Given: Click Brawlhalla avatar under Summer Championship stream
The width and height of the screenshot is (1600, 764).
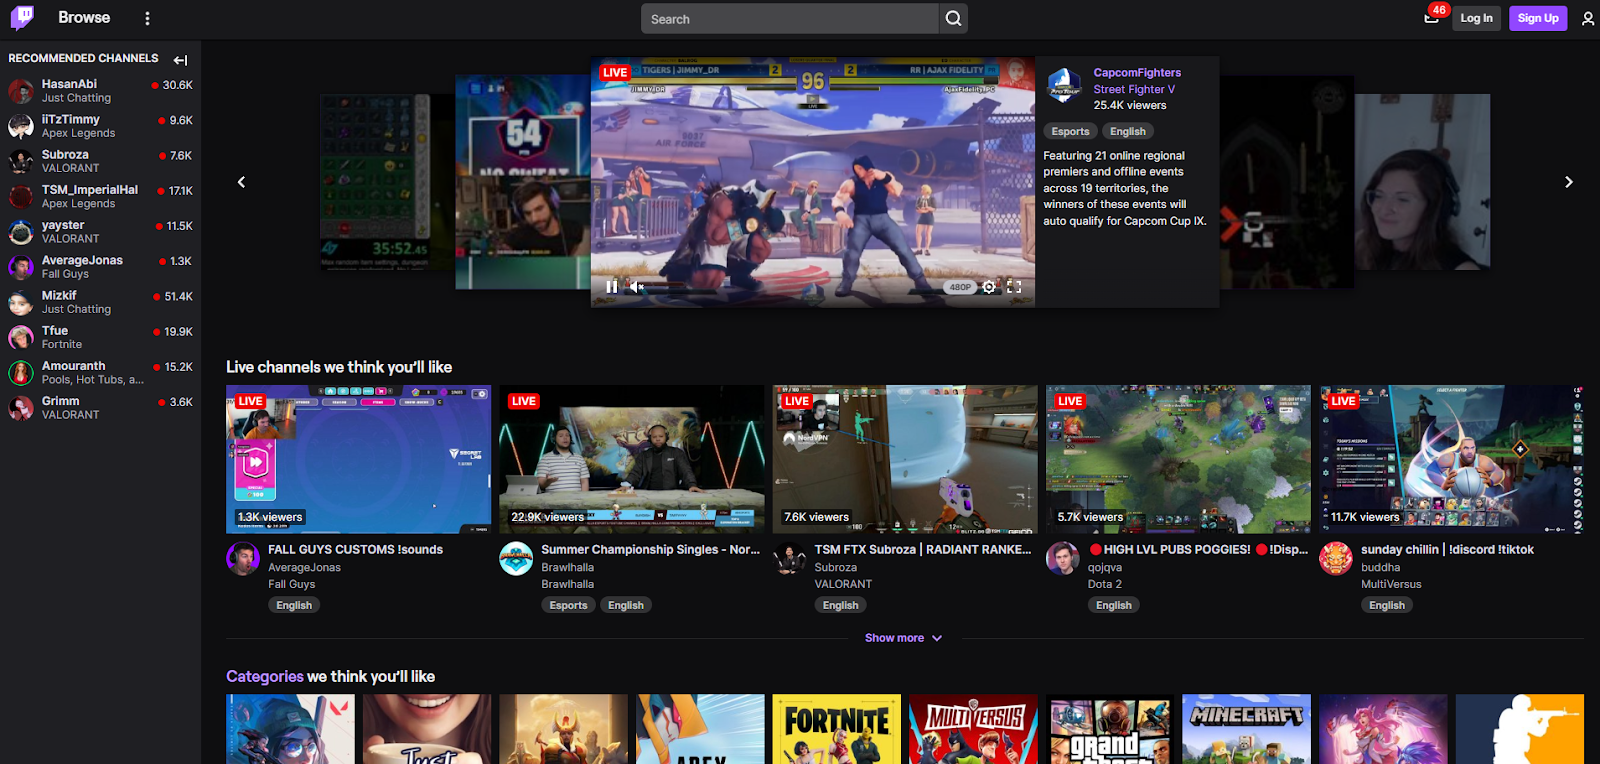Looking at the screenshot, I should click(516, 559).
